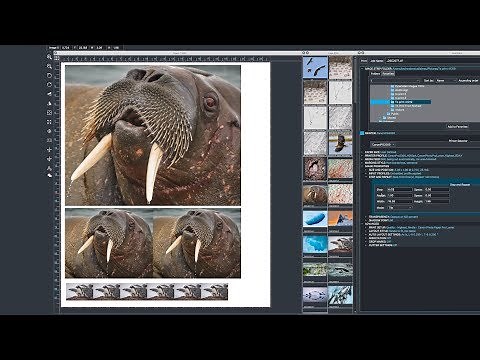480x360 pixels.
Task: Click the lower-left repeated walrus image
Action: tap(109, 243)
